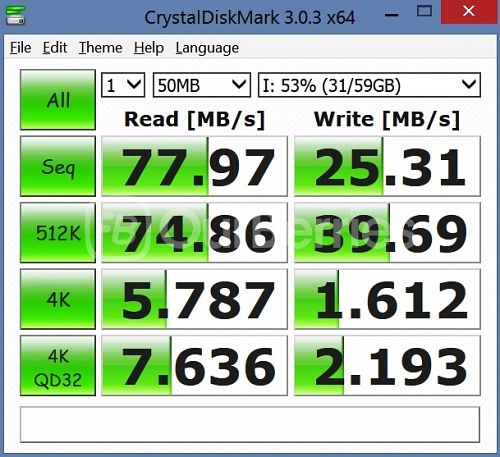Run all benchmarks with the All button
This screenshot has height=457, width=500.
pos(58,99)
